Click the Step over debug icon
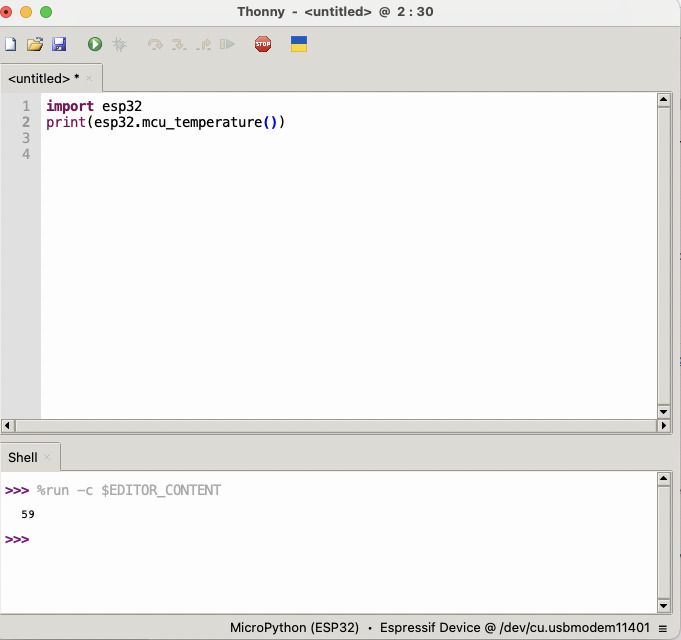 pyautogui.click(x=155, y=44)
